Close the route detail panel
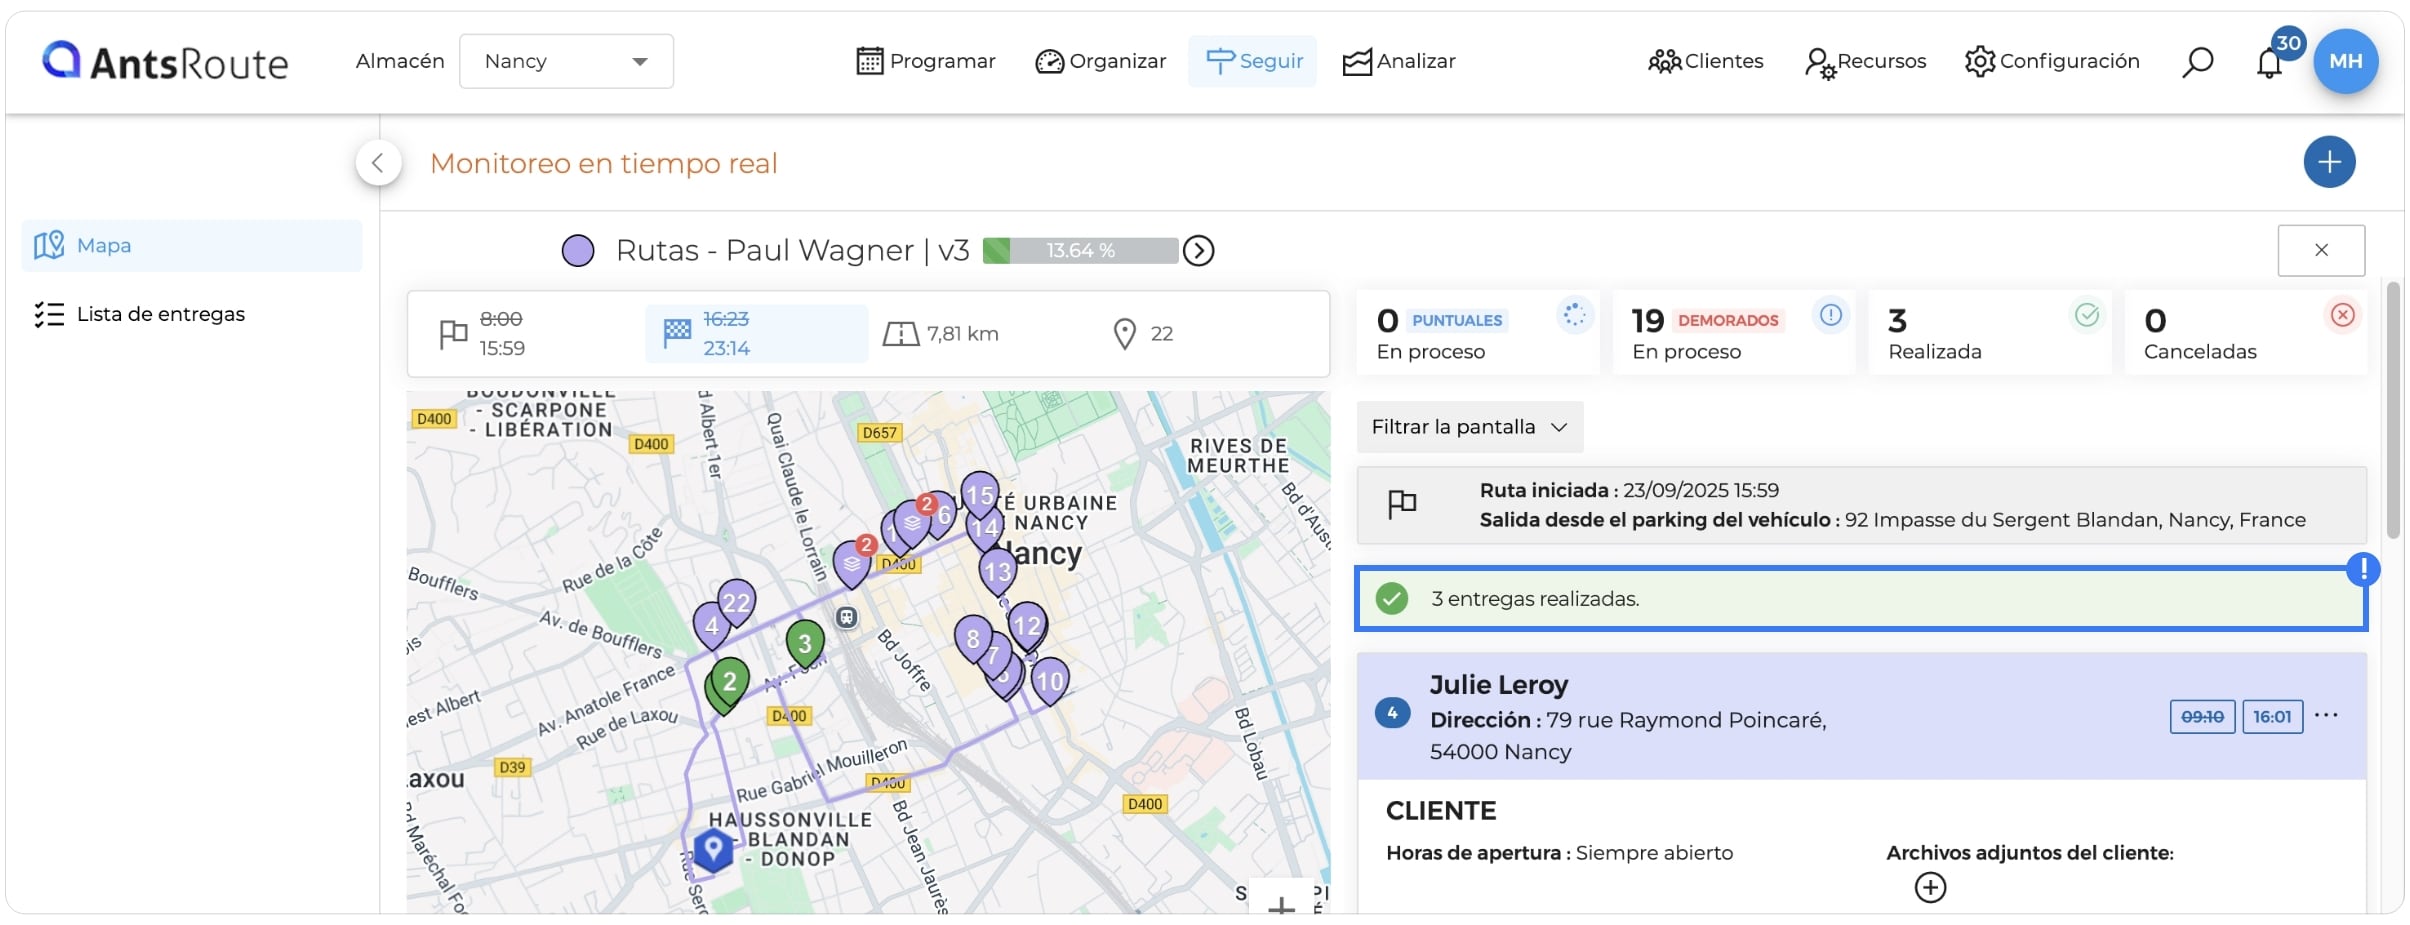The width and height of the screenshot is (2410, 925). click(x=2321, y=250)
